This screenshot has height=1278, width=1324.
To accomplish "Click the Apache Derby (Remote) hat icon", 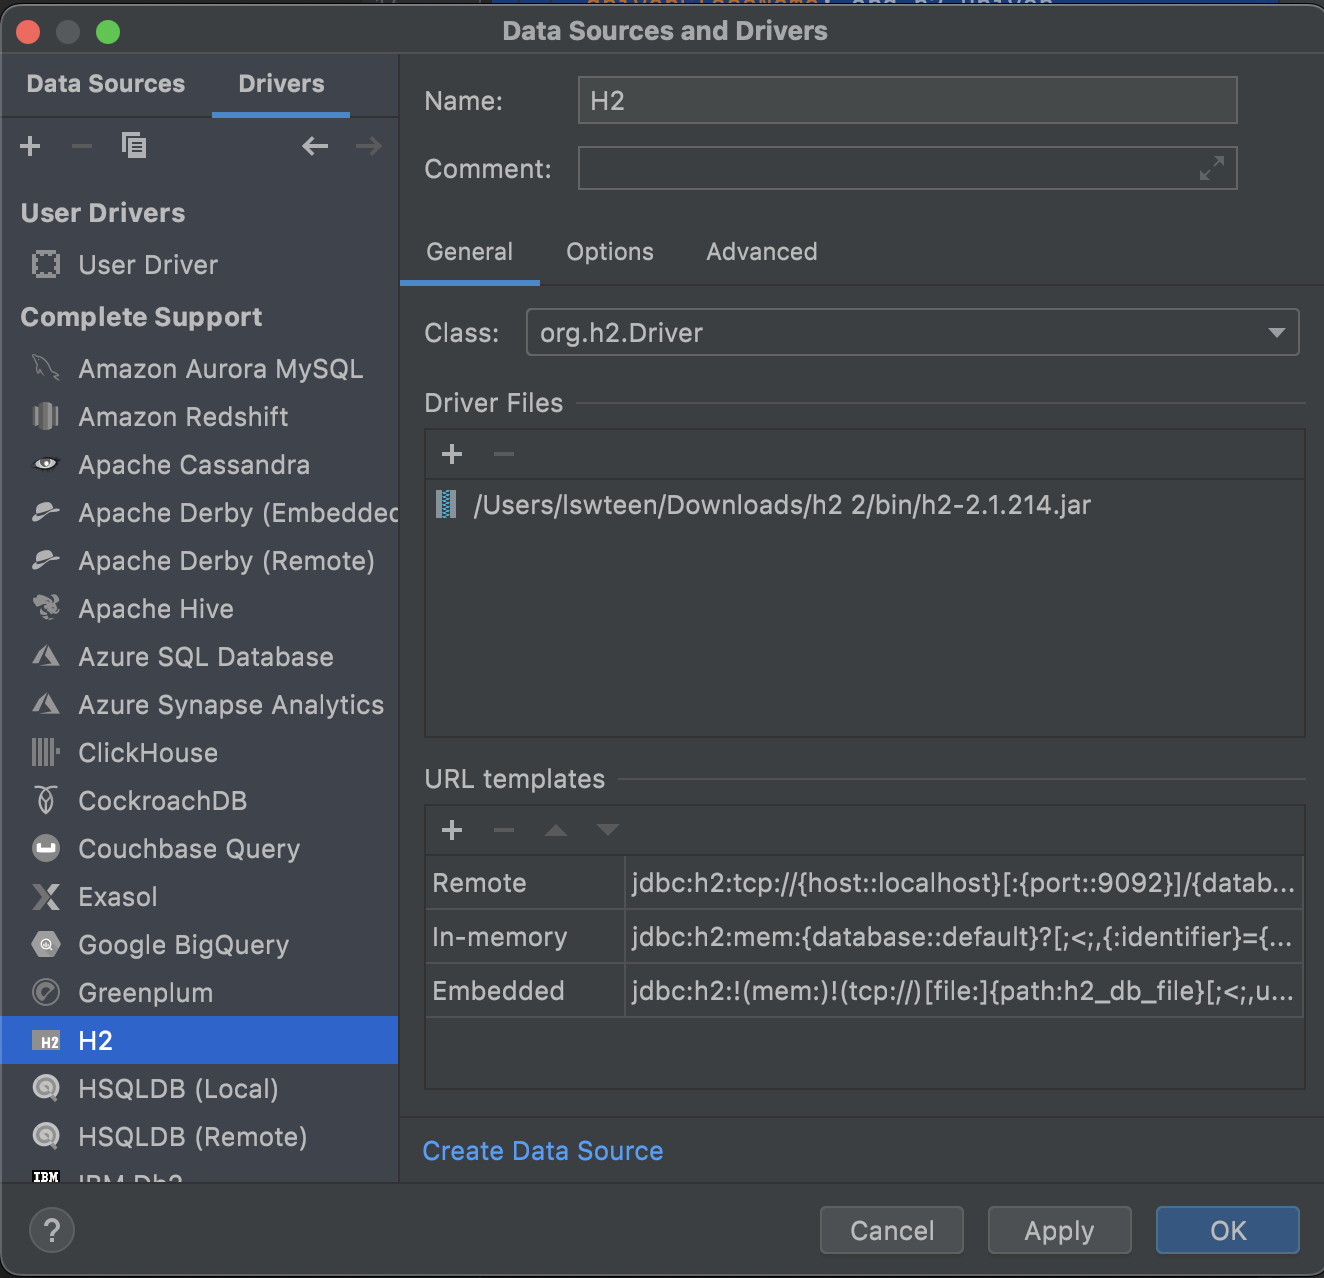I will coord(46,561).
